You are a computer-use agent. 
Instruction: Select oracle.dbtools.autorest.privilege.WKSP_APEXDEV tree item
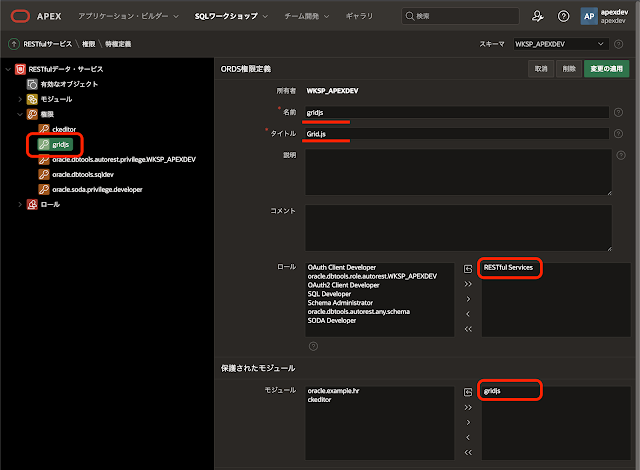(x=124, y=160)
